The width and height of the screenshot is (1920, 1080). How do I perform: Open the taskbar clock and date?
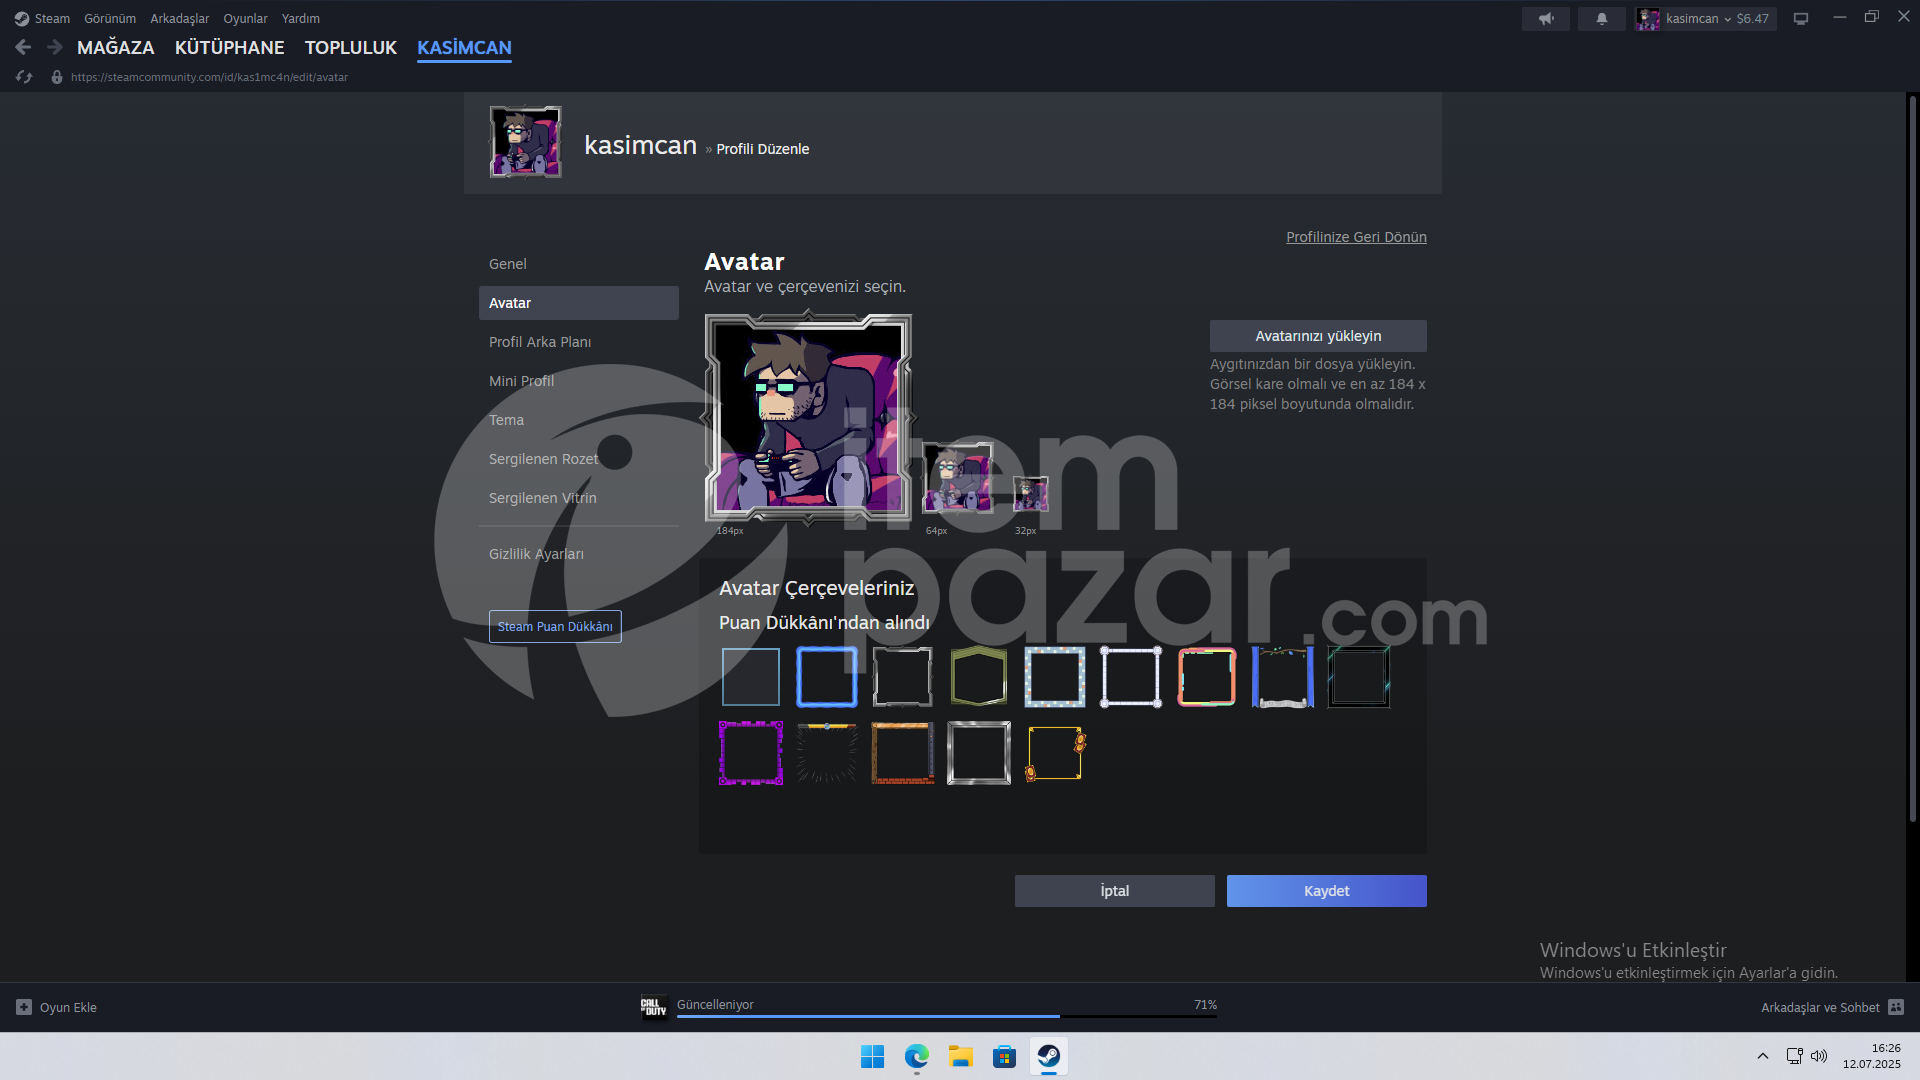1872,1056
